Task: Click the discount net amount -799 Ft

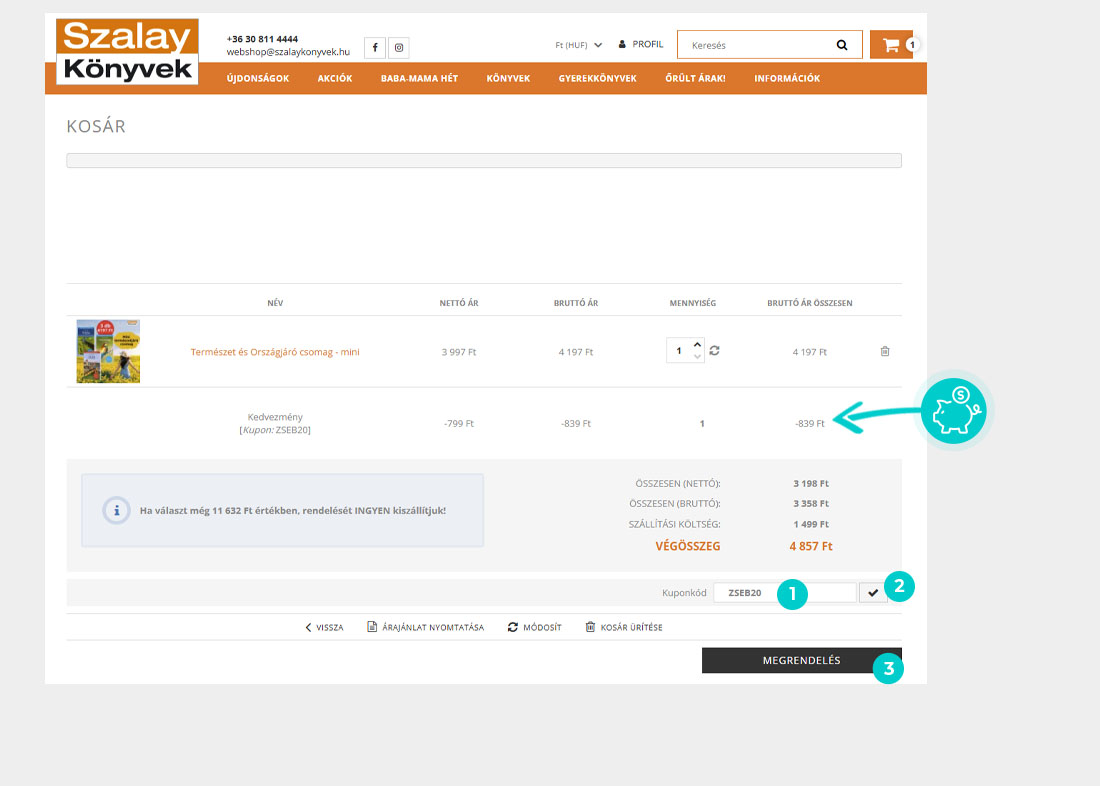Action: click(x=459, y=424)
